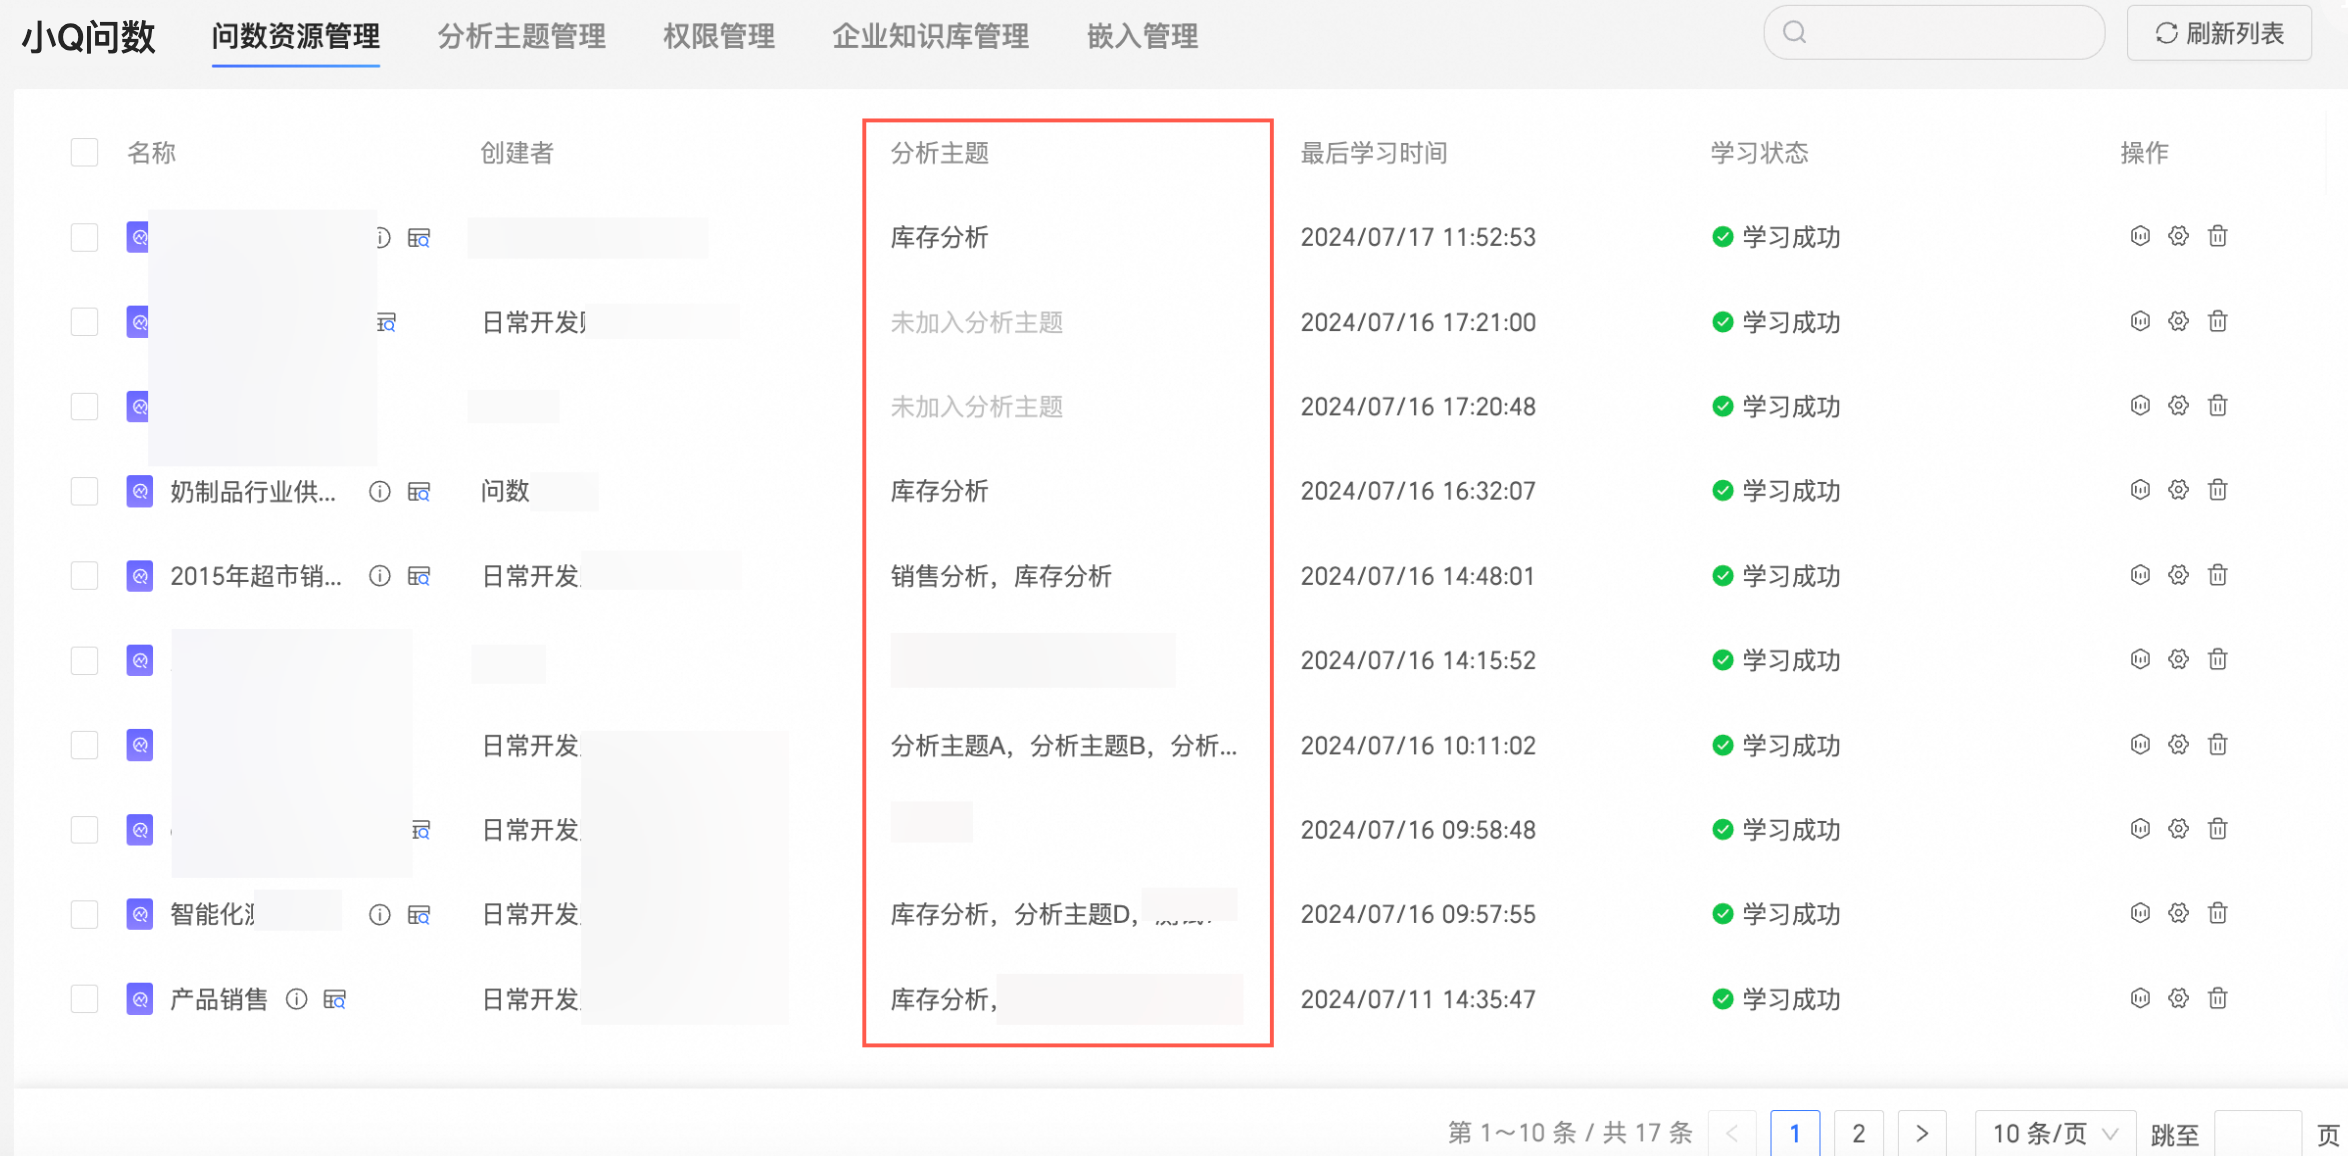The width and height of the screenshot is (2348, 1156).
Task: Open table preview icon for 2015年超市销...
Action: pos(419,576)
